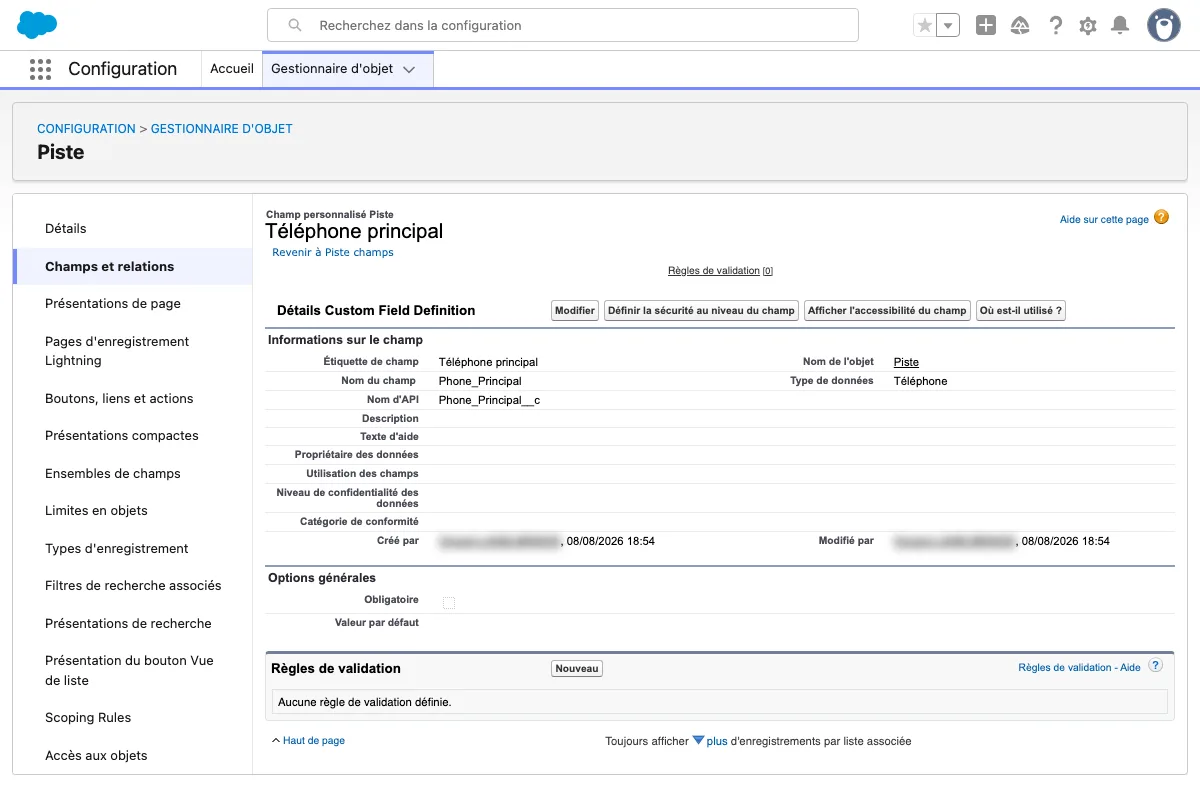Click the help icon next to Règles de validation - Aide

[x=1155, y=666]
